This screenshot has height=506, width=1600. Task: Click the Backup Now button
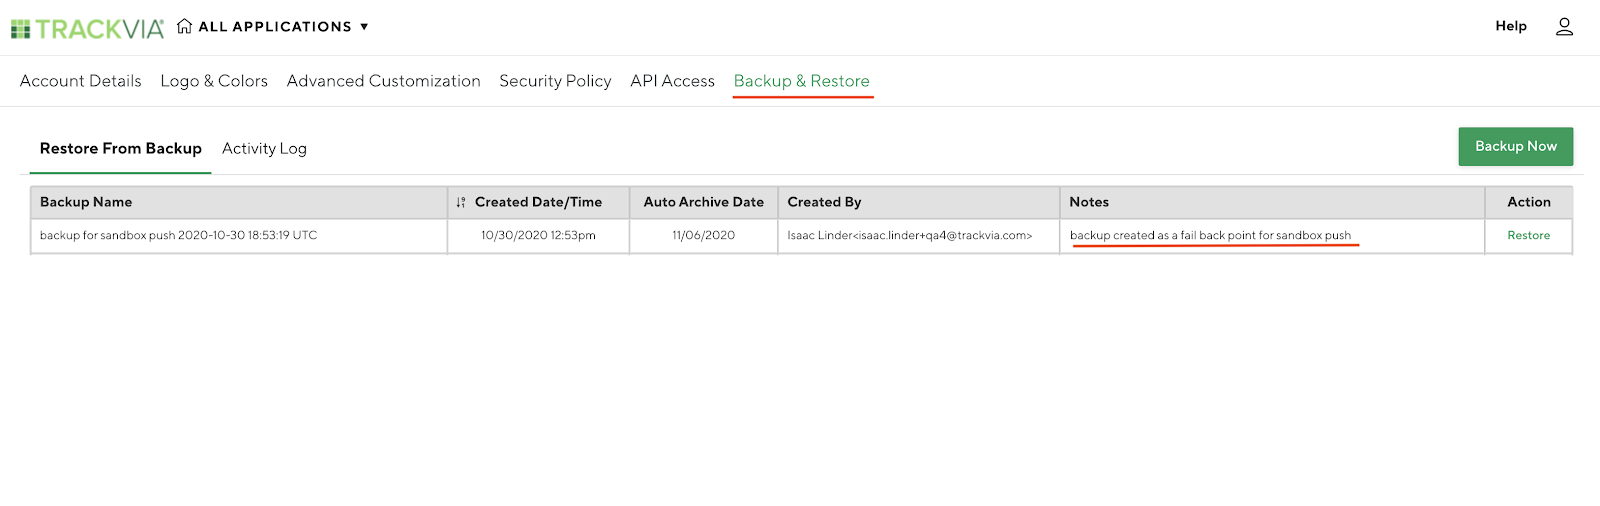[x=1515, y=146]
